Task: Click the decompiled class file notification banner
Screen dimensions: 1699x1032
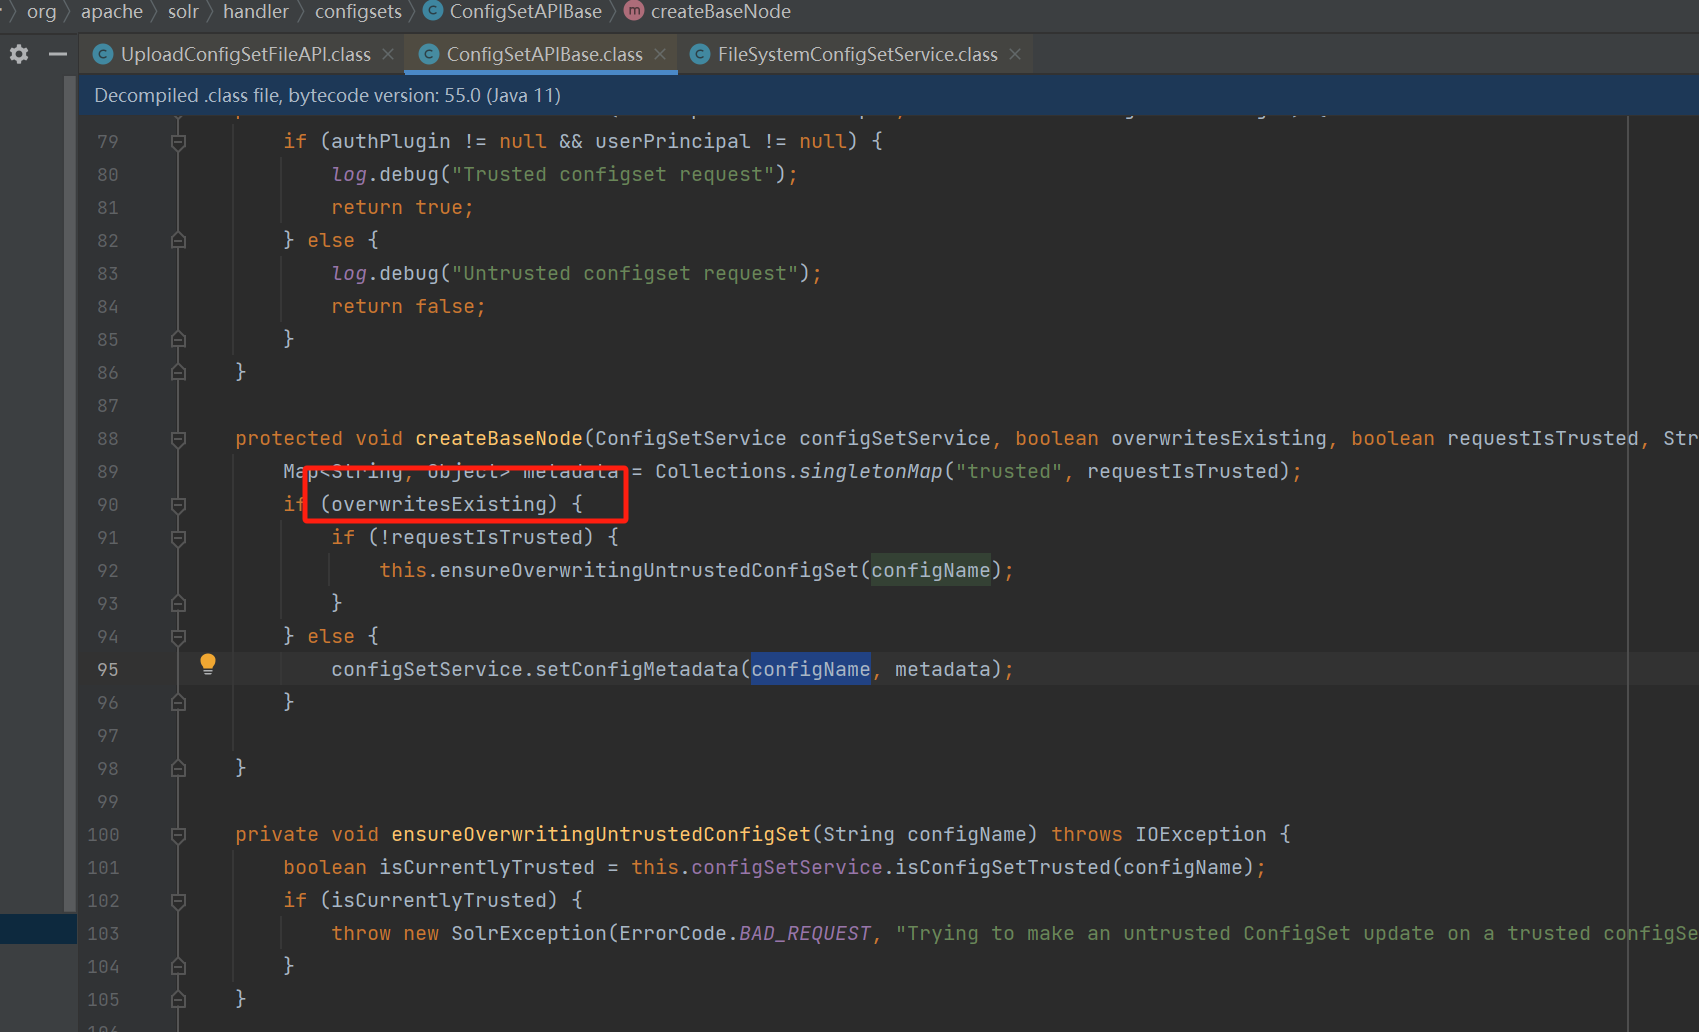Action: point(889,96)
